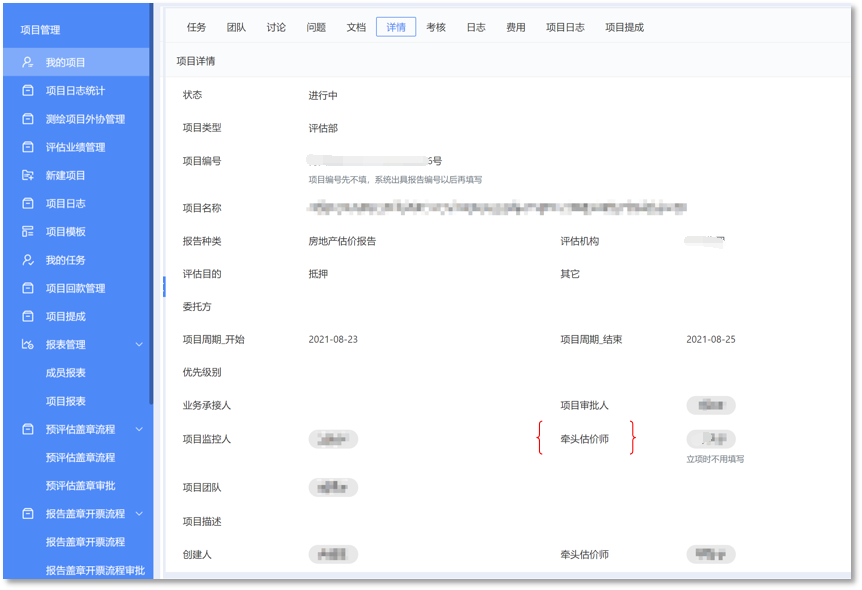The image size is (862, 590).
Task: Click the 项目团队 member tag
Action: pos(333,488)
